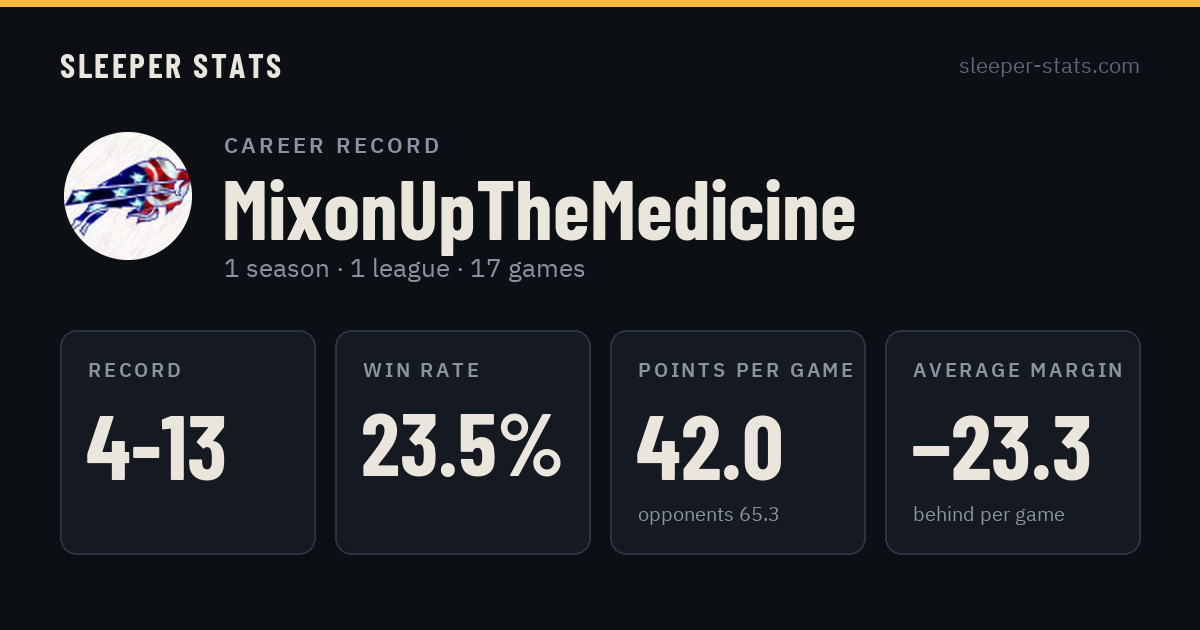Open the WIN RATE stat card
The width and height of the screenshot is (1200, 630).
[463, 442]
